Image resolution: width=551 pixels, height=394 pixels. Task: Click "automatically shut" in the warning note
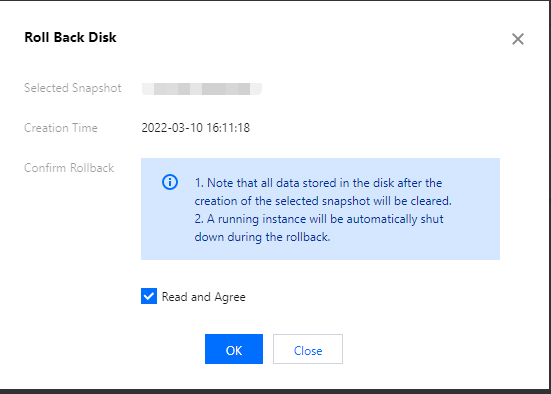(x=395, y=219)
